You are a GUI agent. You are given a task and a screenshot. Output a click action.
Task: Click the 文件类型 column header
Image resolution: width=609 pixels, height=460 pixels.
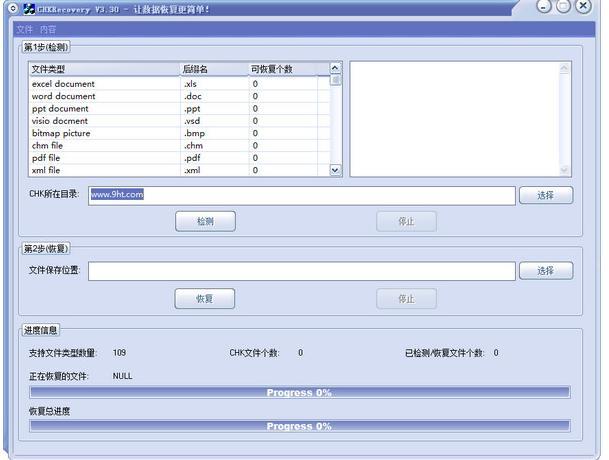[105, 69]
